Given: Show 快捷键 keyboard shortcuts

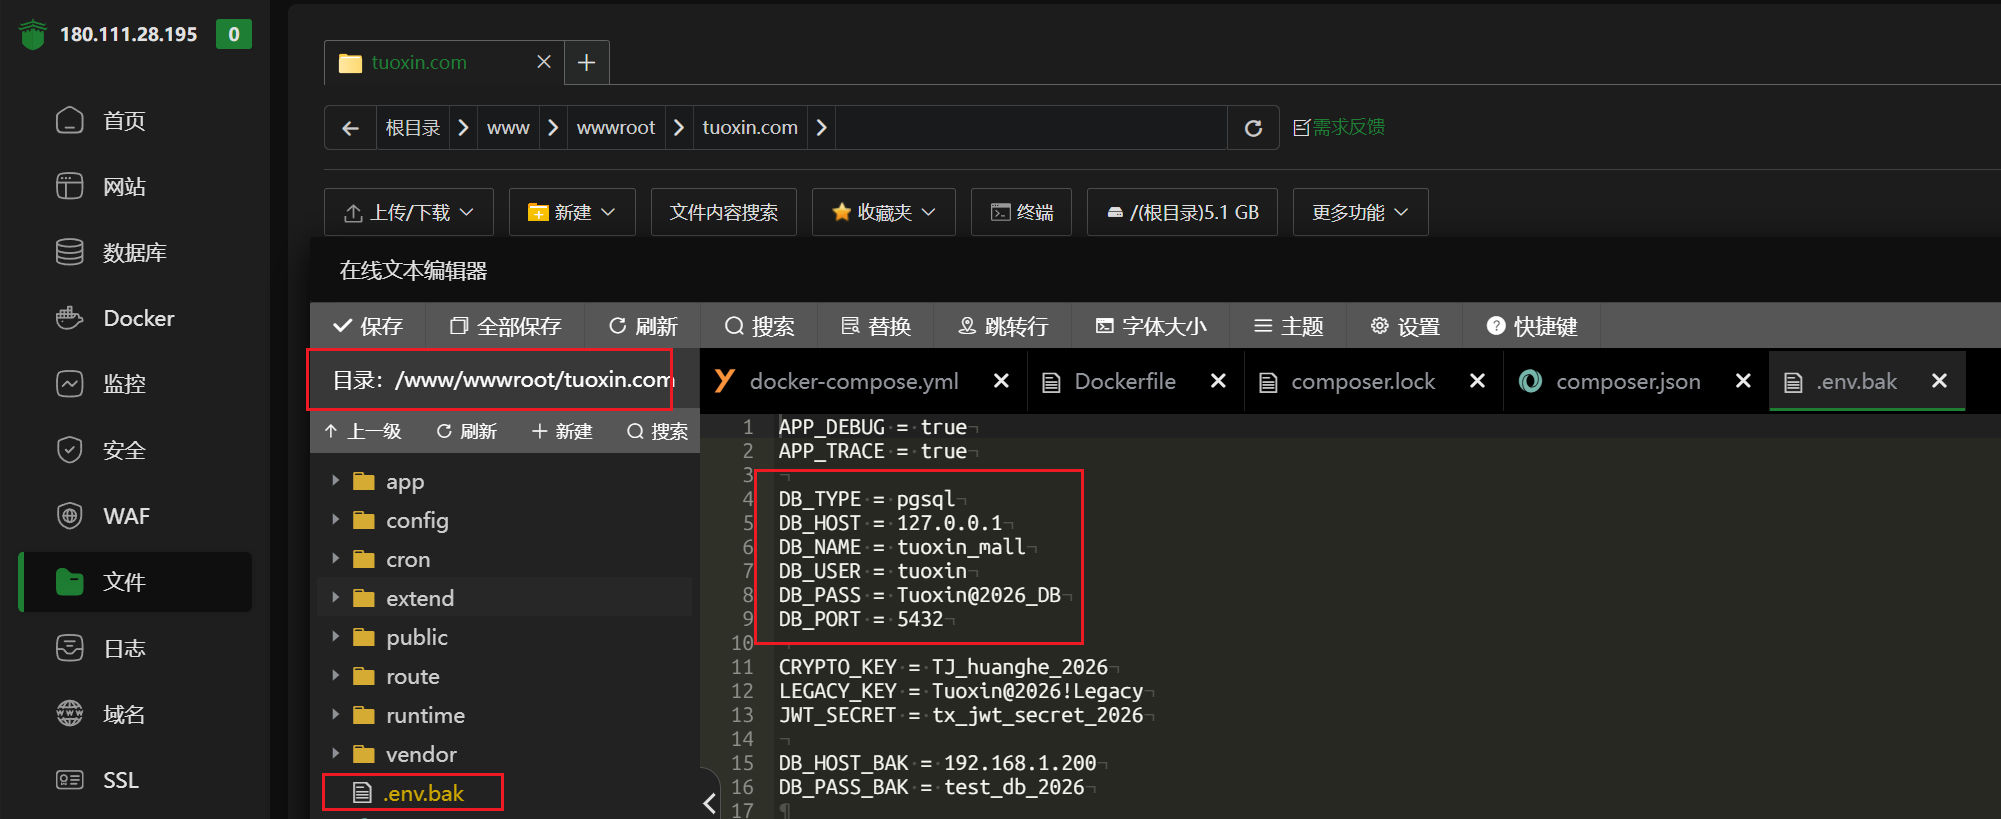Looking at the screenshot, I should pyautogui.click(x=1532, y=326).
